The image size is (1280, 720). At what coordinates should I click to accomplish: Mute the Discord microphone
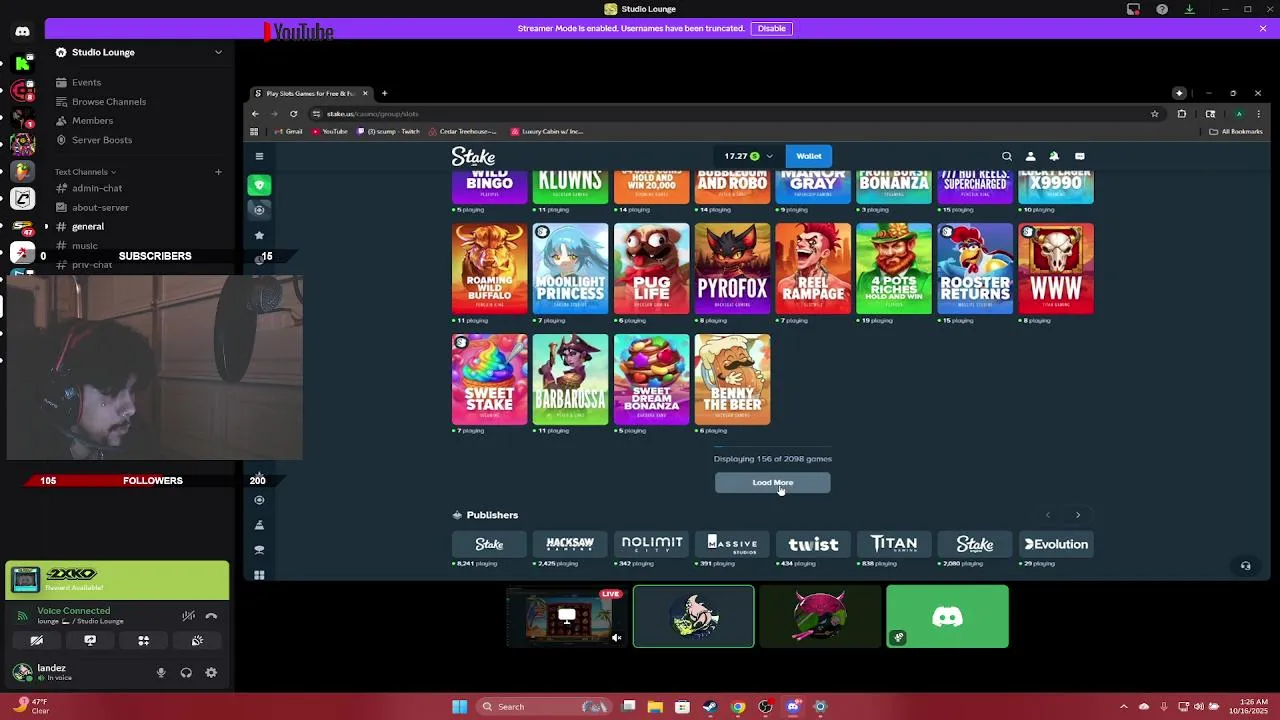tap(161, 673)
